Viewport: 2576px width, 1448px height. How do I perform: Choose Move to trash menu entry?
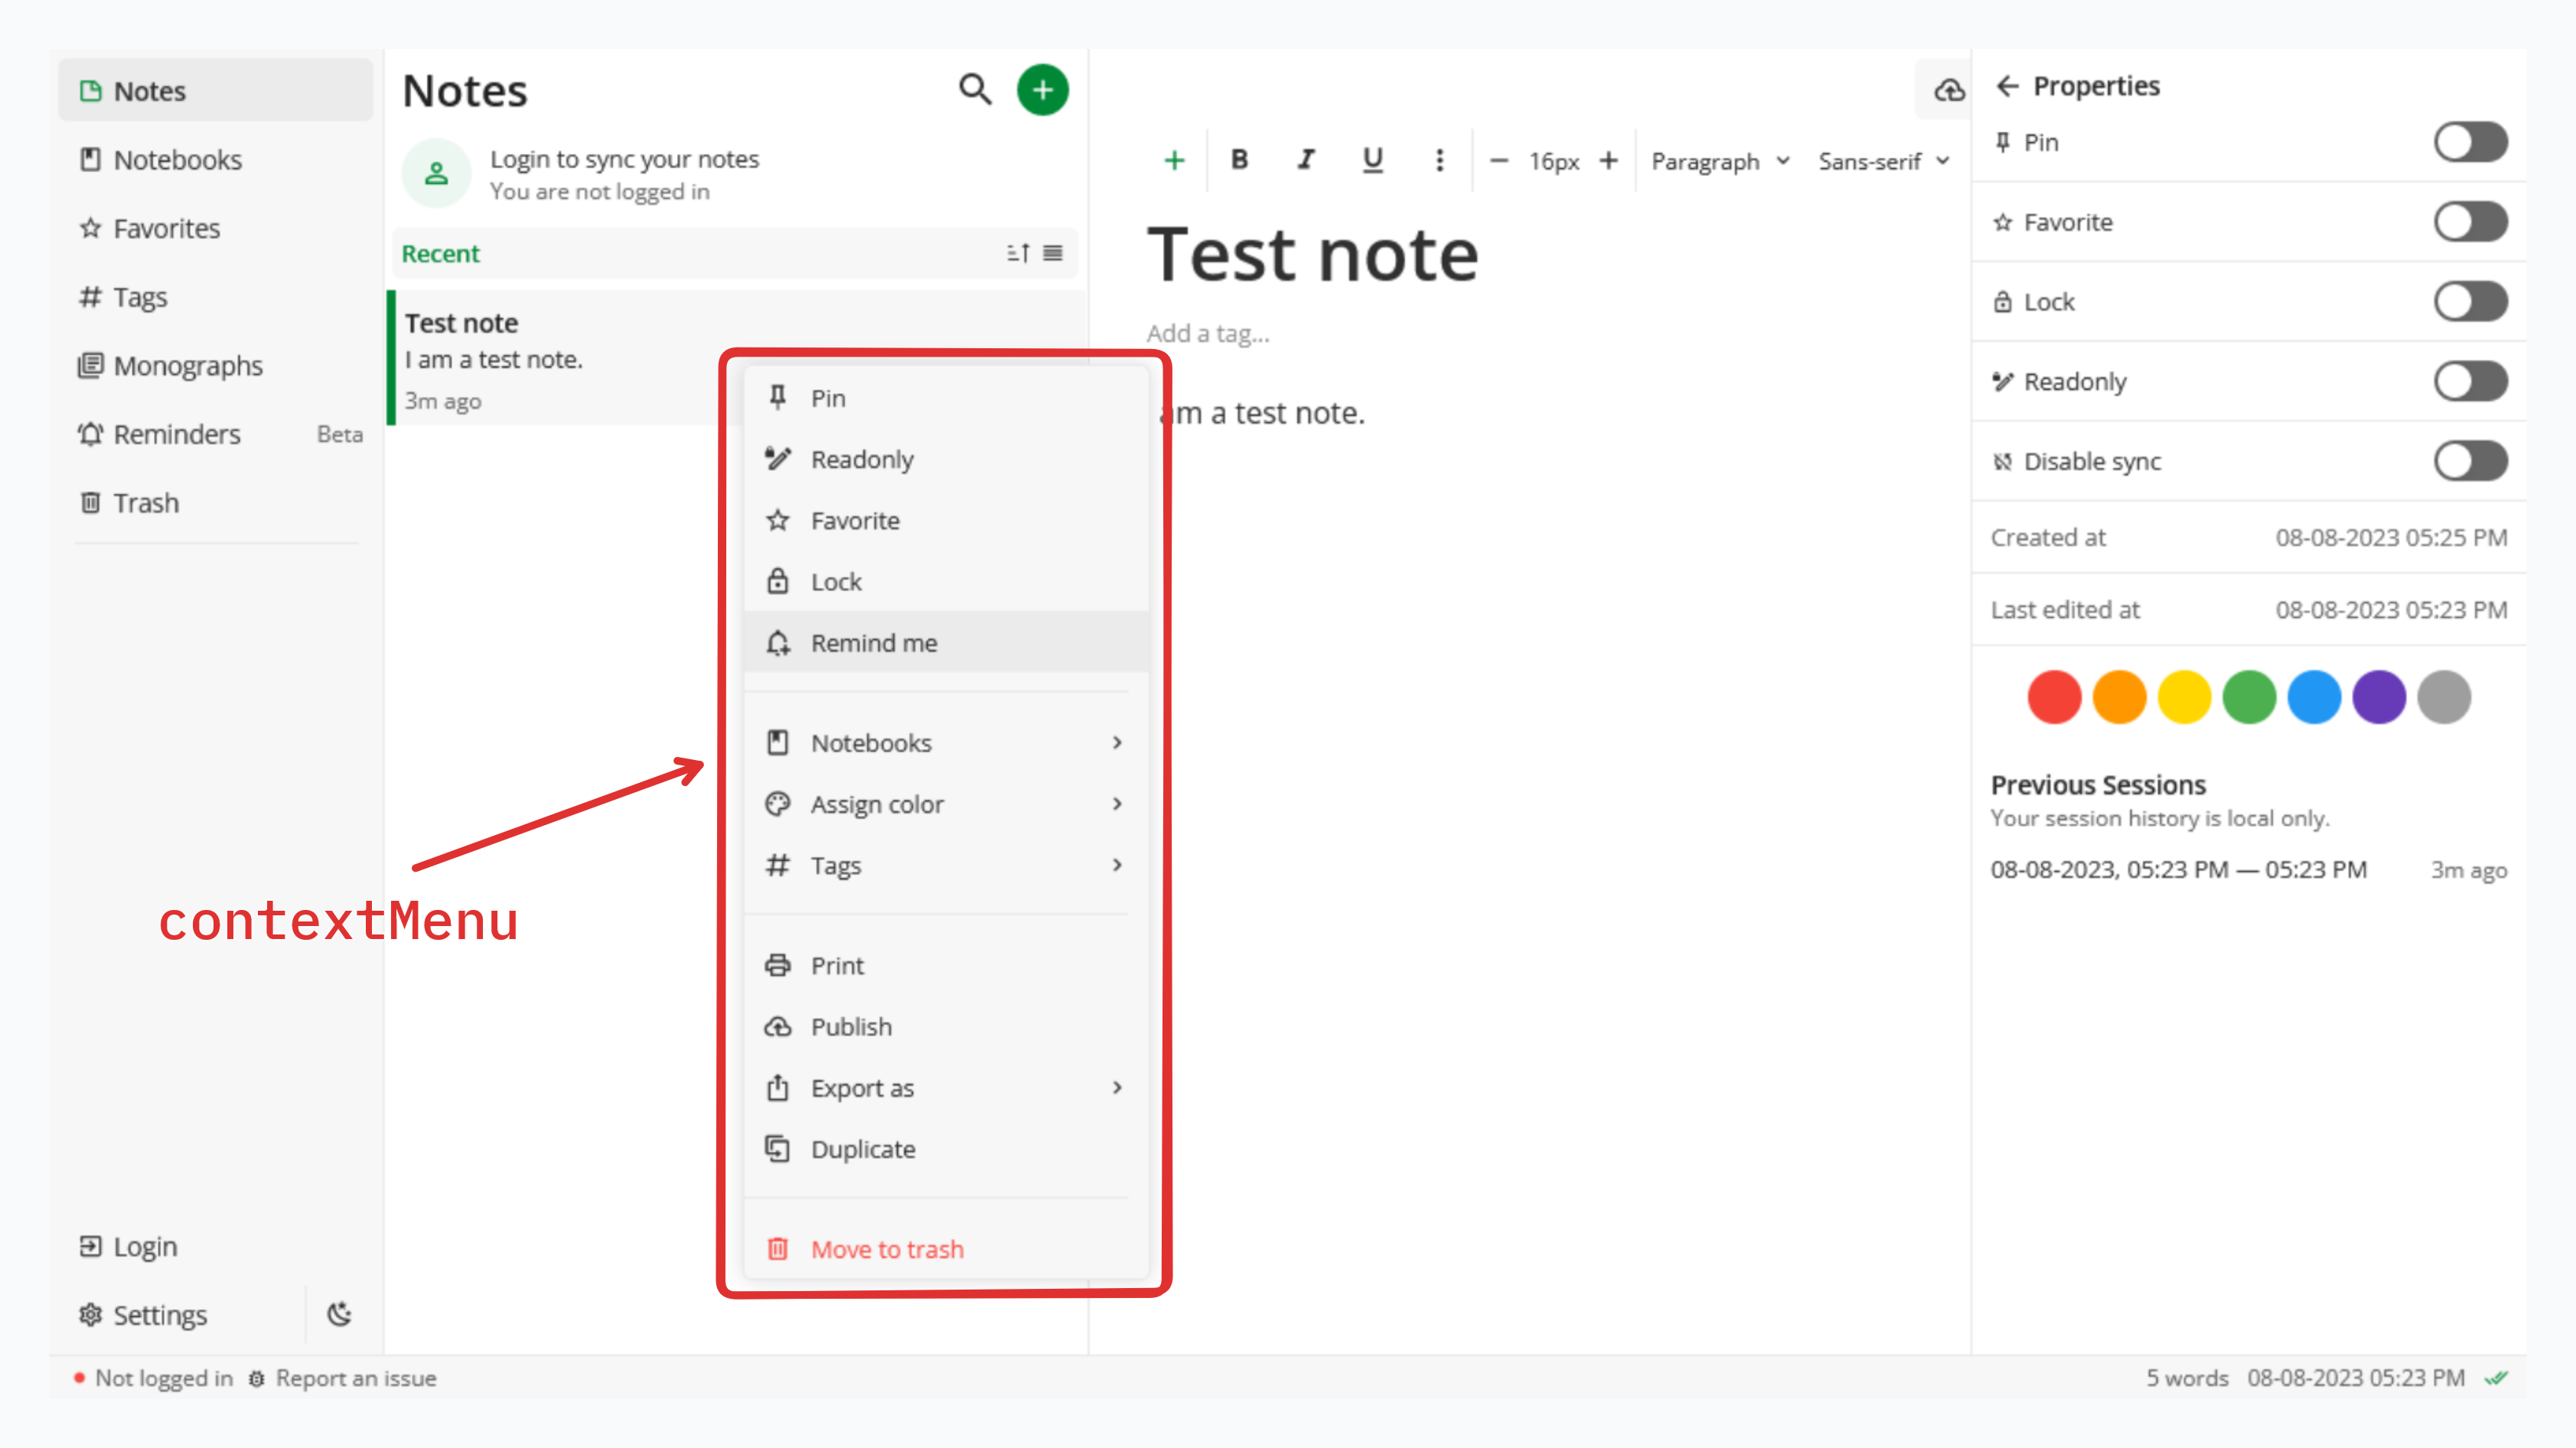click(886, 1249)
